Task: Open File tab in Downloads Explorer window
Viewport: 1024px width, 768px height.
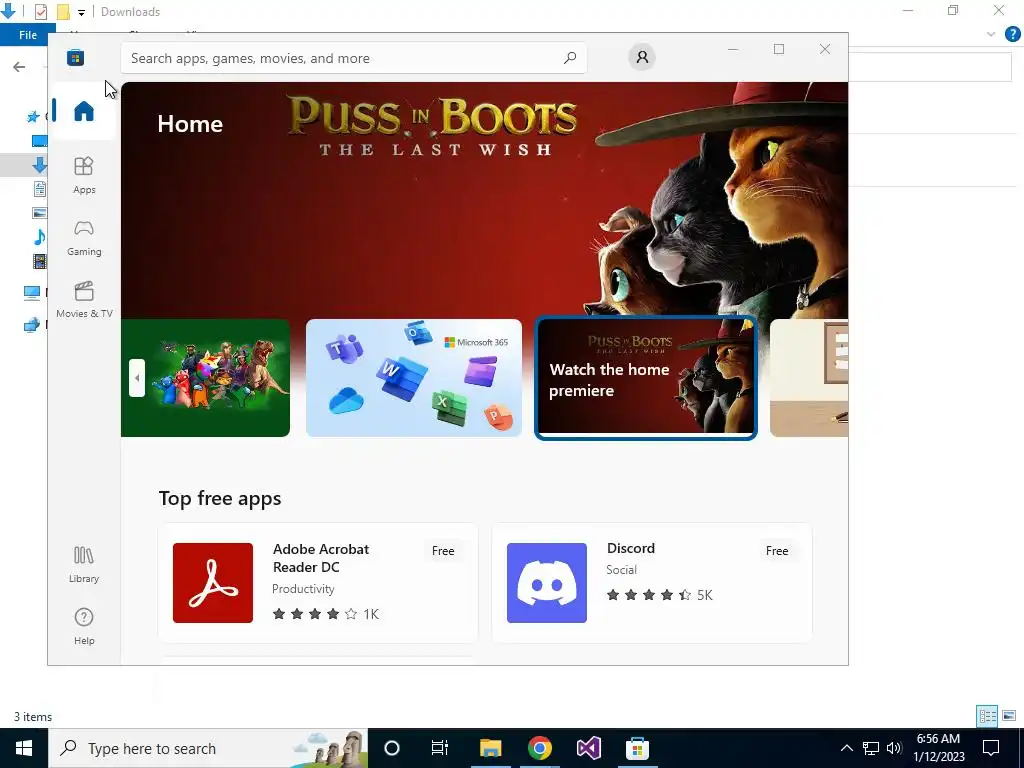Action: pos(27,35)
